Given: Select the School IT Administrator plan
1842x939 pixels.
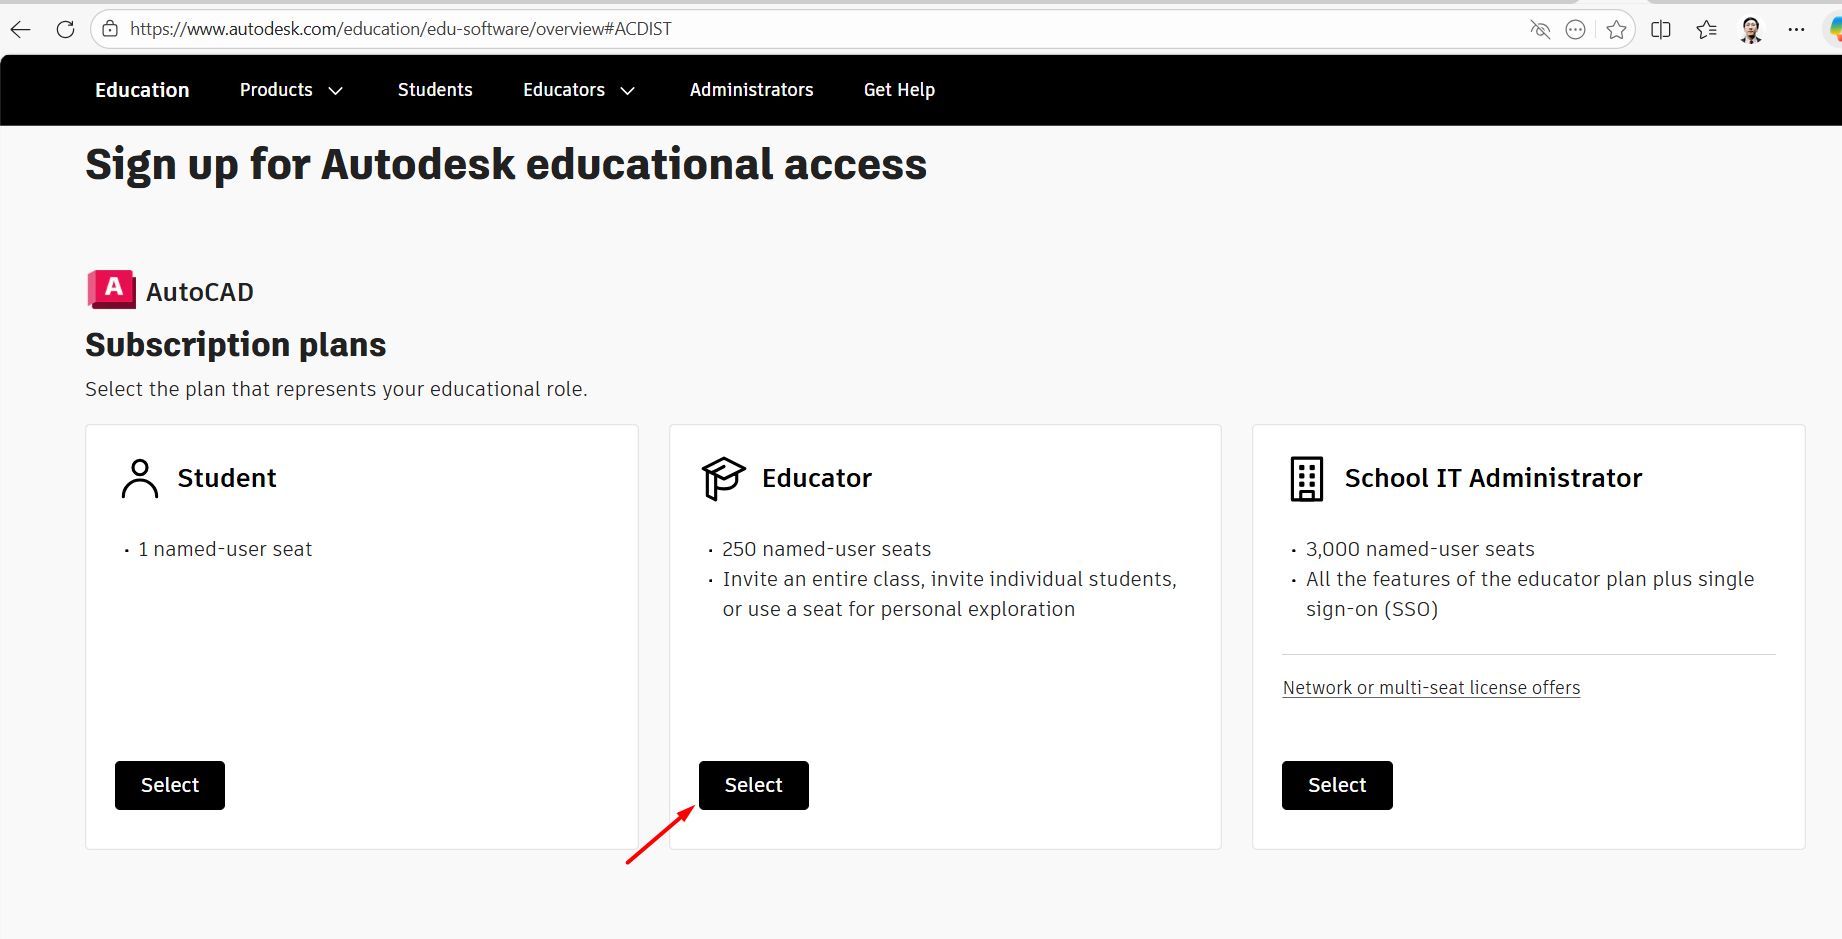Looking at the screenshot, I should pyautogui.click(x=1336, y=785).
